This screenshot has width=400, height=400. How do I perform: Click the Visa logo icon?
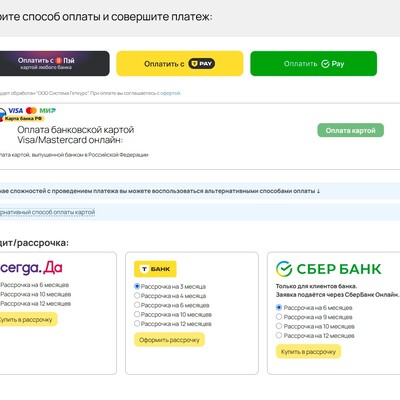16,110
